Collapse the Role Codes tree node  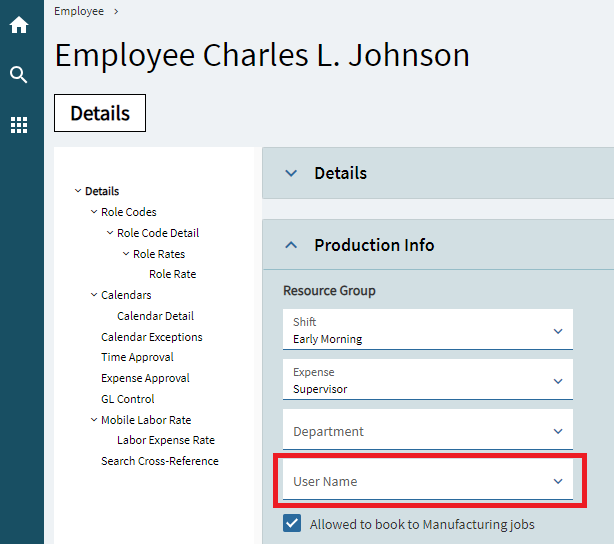tap(94, 212)
